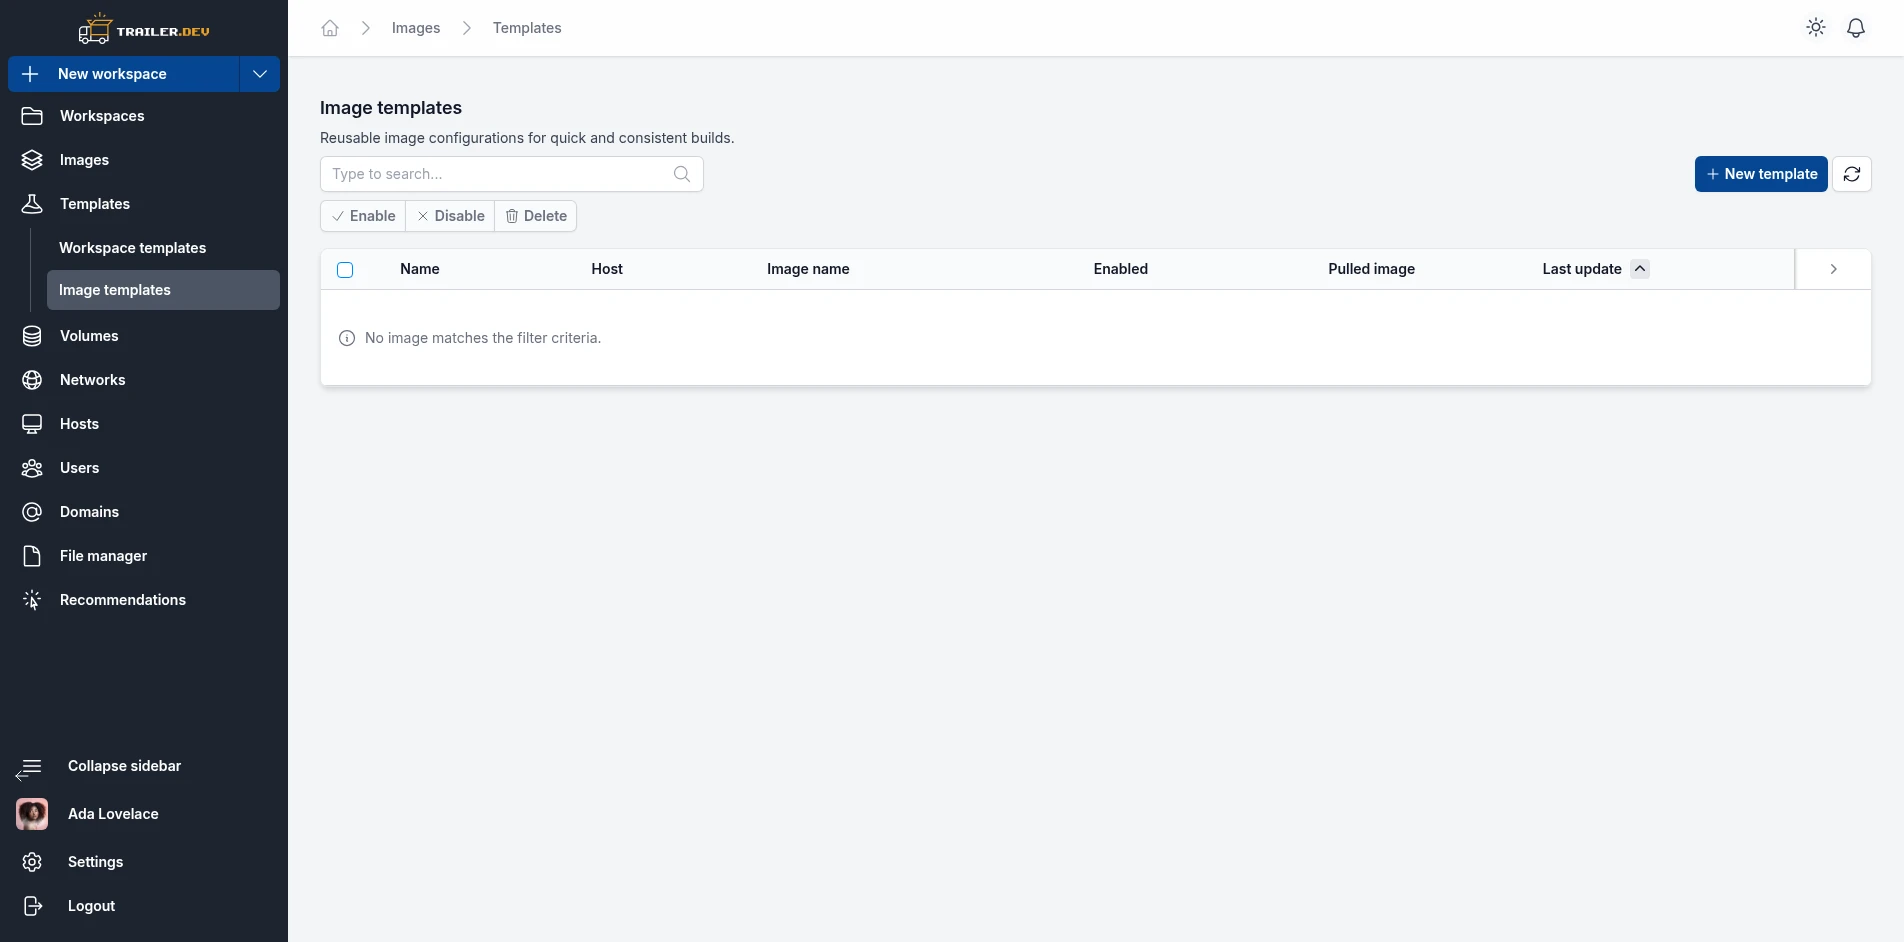Sort by the Image name column header
This screenshot has height=942, width=1904.
[808, 269]
